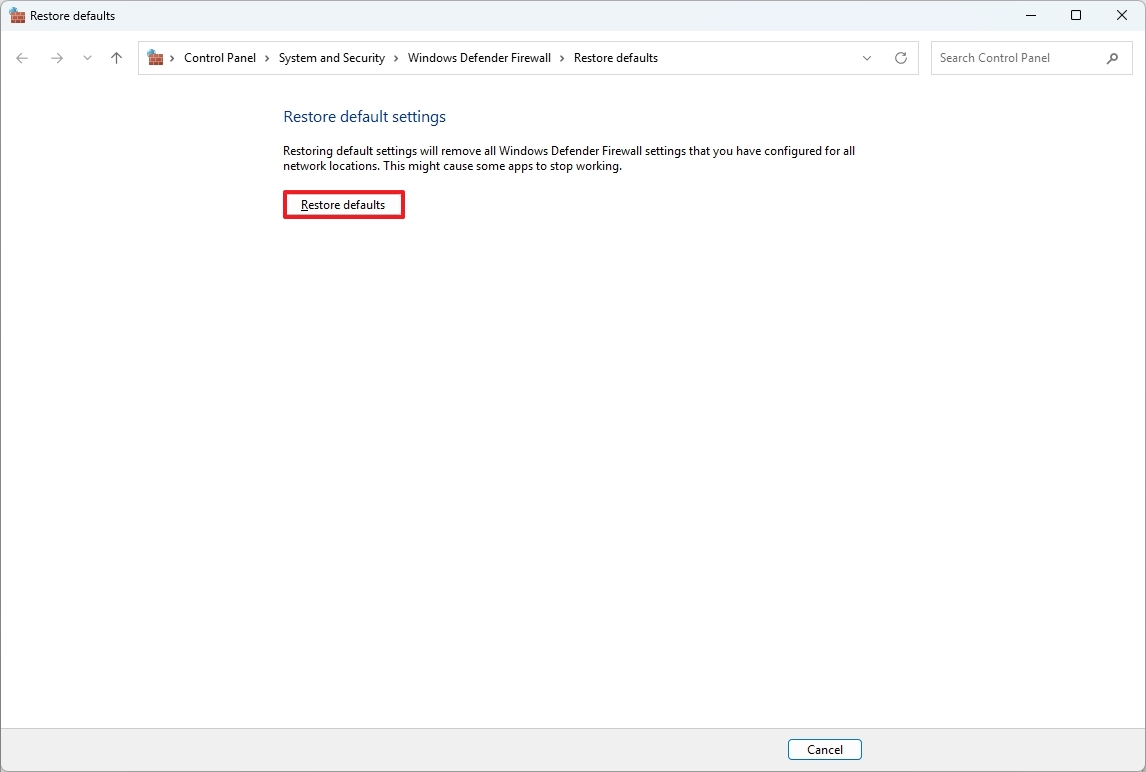Expand the breadcrumb arrow after Windows Defender Firewall

click(562, 57)
